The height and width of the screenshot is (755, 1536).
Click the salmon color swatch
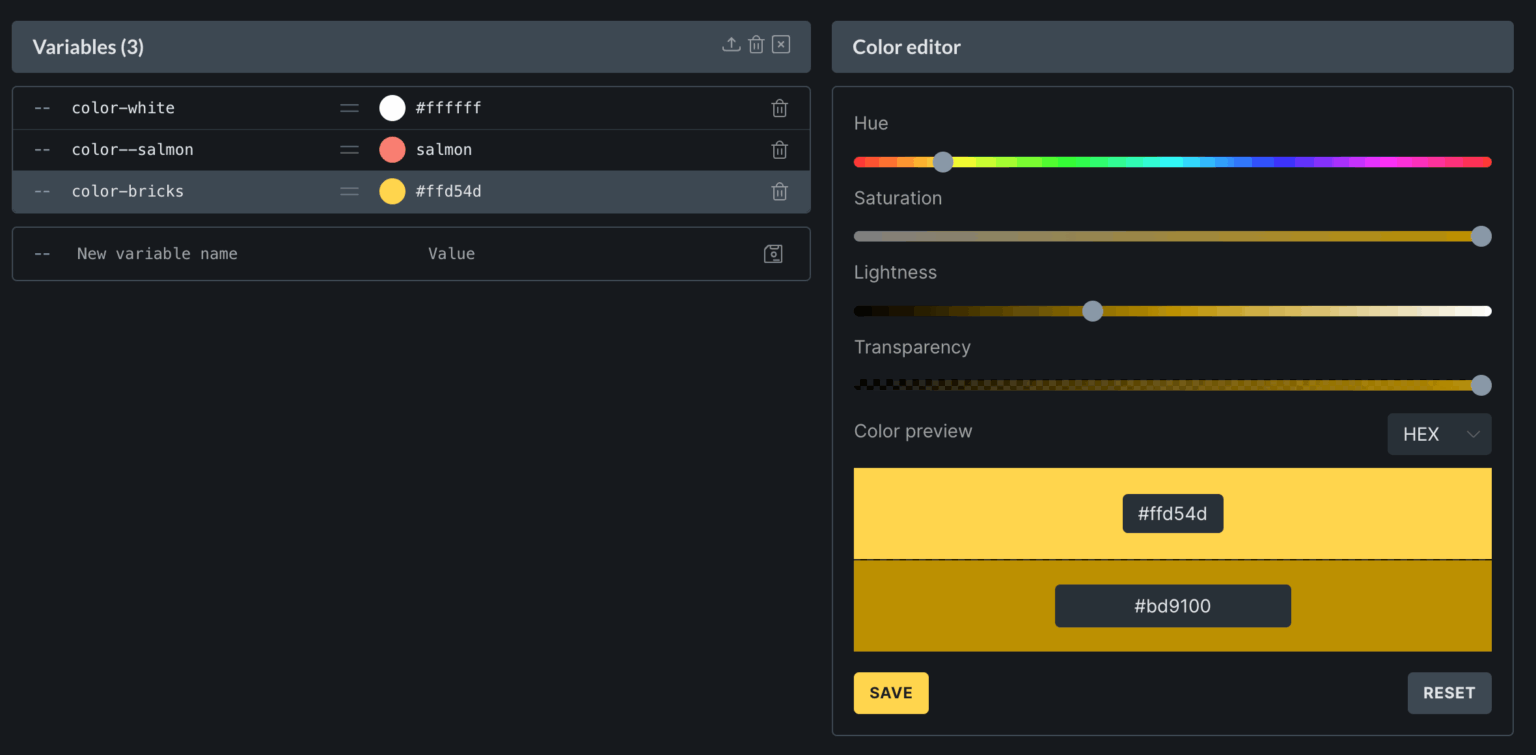tap(392, 149)
